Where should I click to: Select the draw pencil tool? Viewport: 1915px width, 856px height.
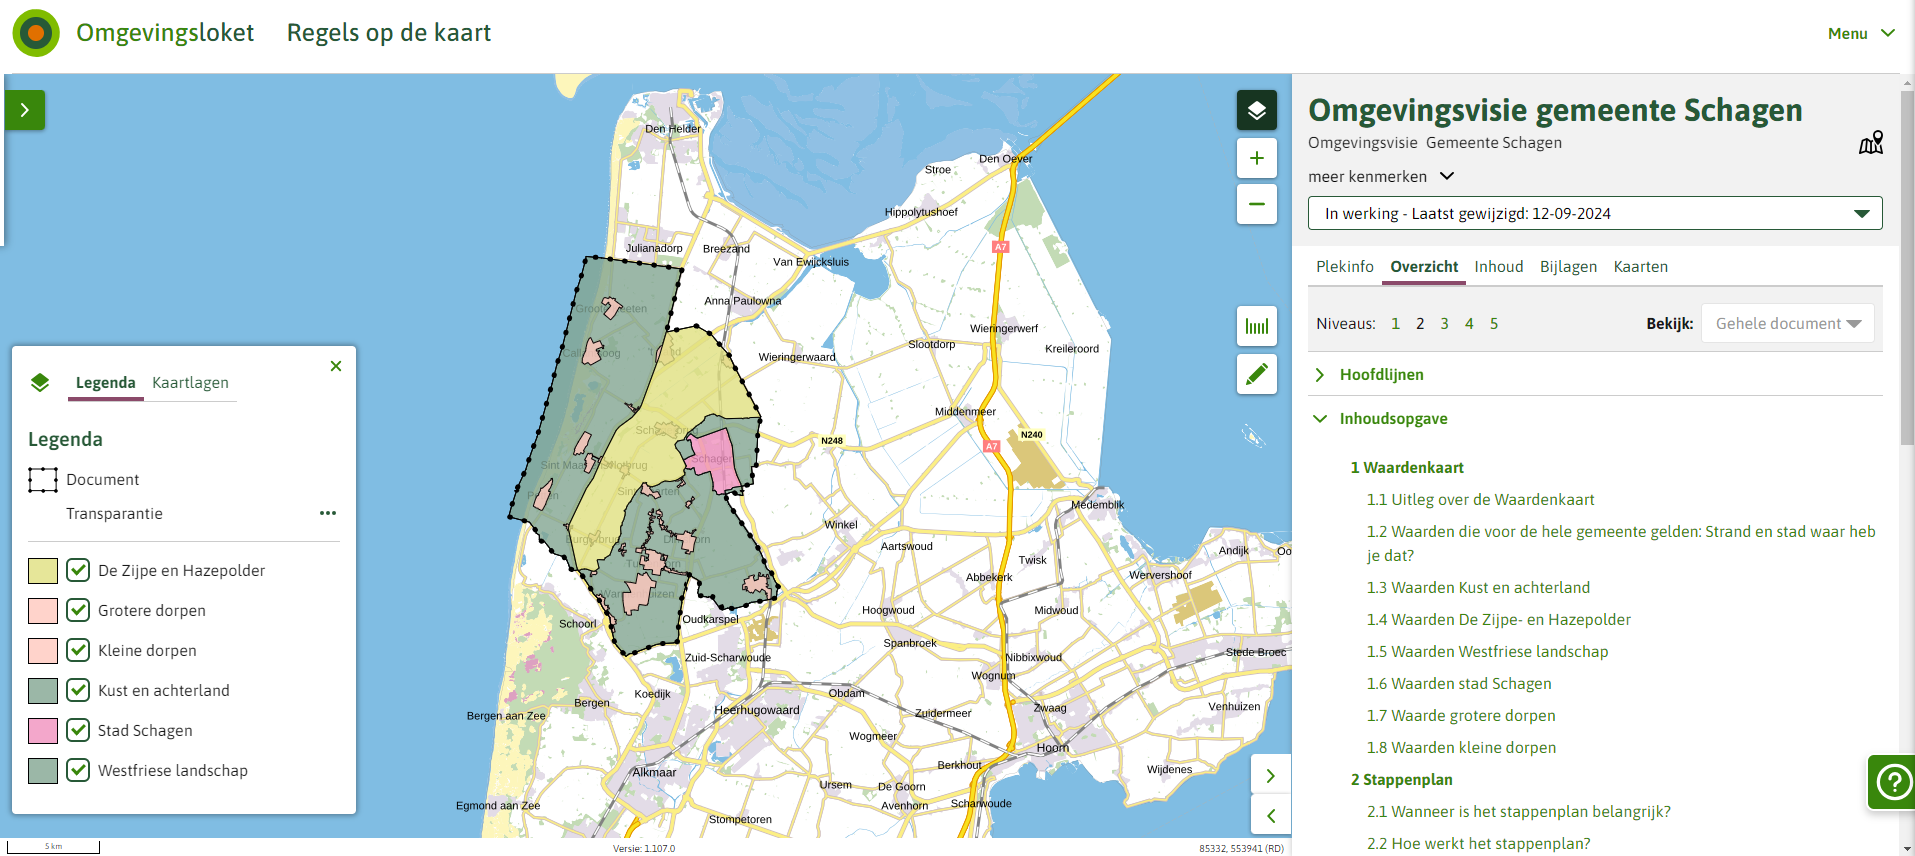(x=1257, y=374)
